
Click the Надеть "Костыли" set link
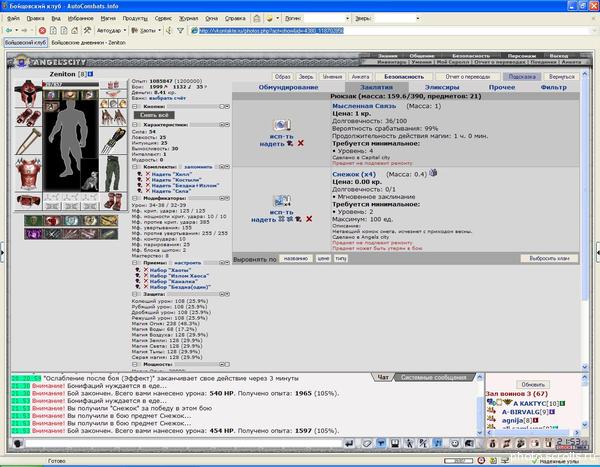tap(176, 180)
